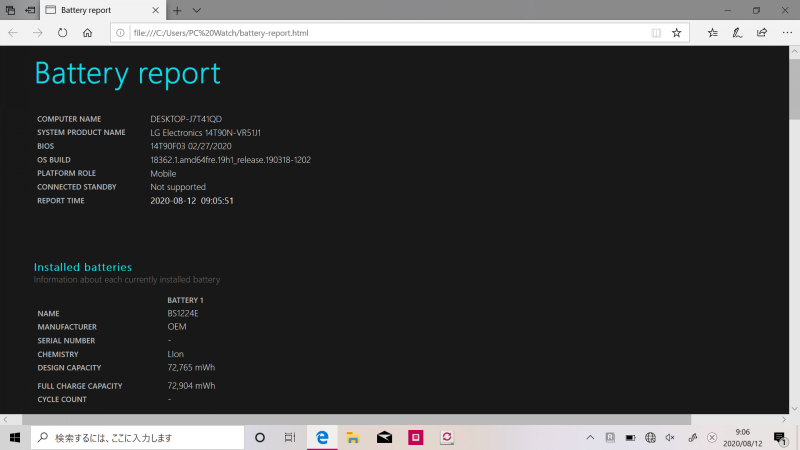The width and height of the screenshot is (800, 450).
Task: Select the chemistry value LIon
Action: tap(176, 354)
